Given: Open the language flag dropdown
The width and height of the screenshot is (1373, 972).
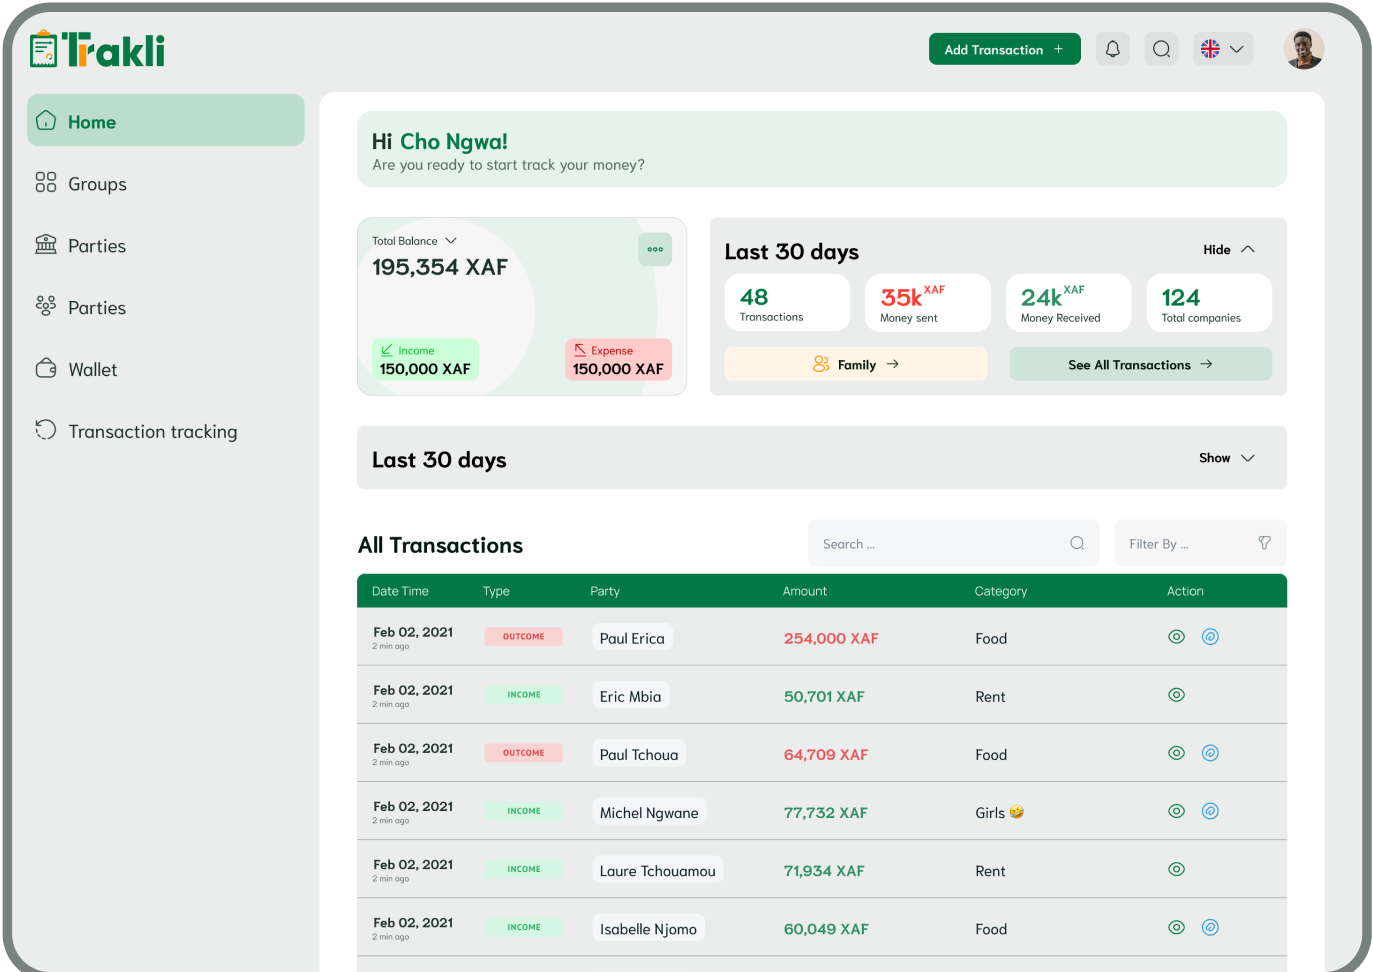Looking at the screenshot, I should click(x=1222, y=49).
